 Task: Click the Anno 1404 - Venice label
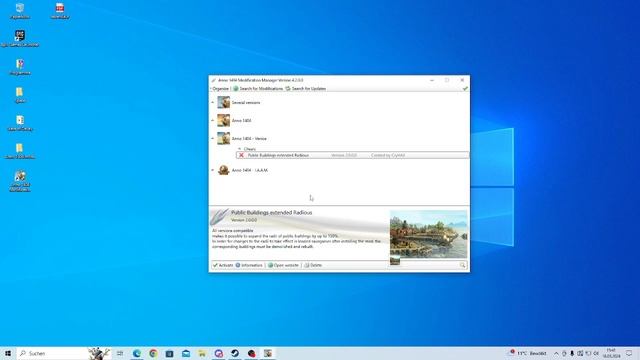pos(249,138)
